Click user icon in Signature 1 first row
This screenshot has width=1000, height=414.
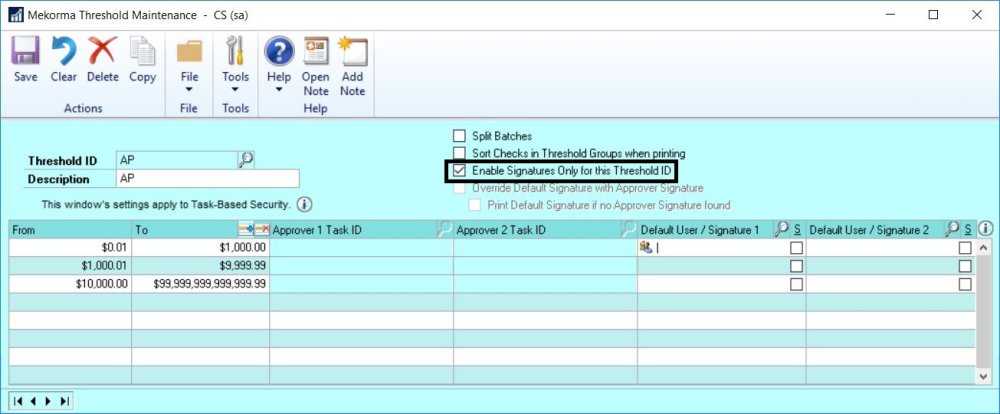[x=645, y=248]
